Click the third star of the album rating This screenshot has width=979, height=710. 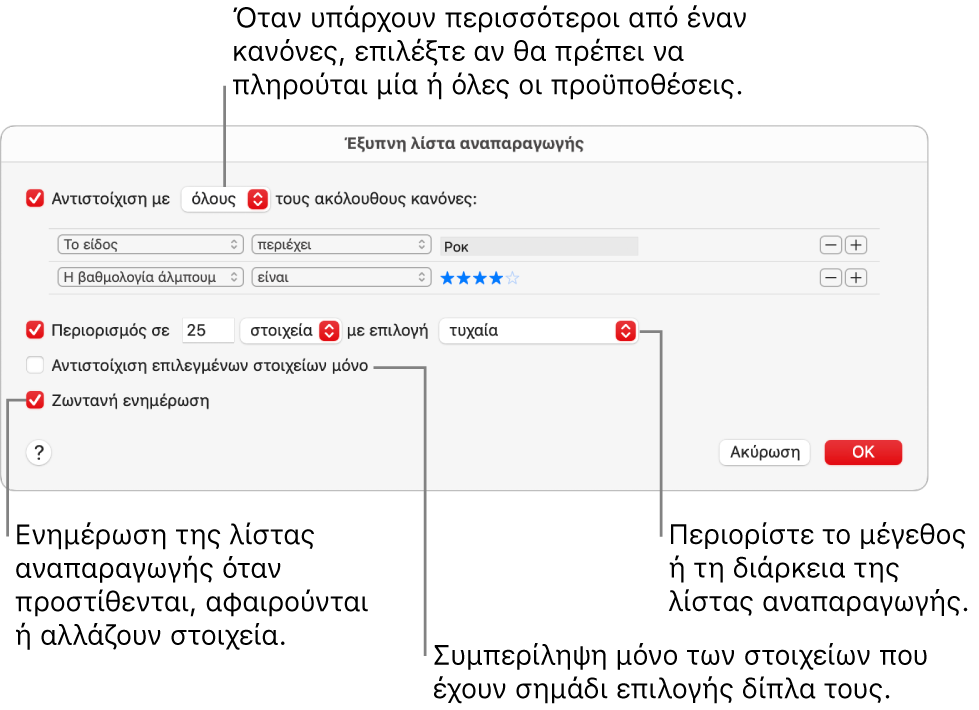tap(479, 278)
